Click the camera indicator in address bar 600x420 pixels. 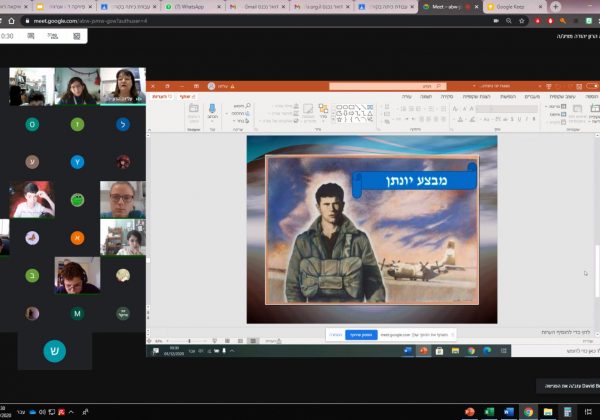496,21
